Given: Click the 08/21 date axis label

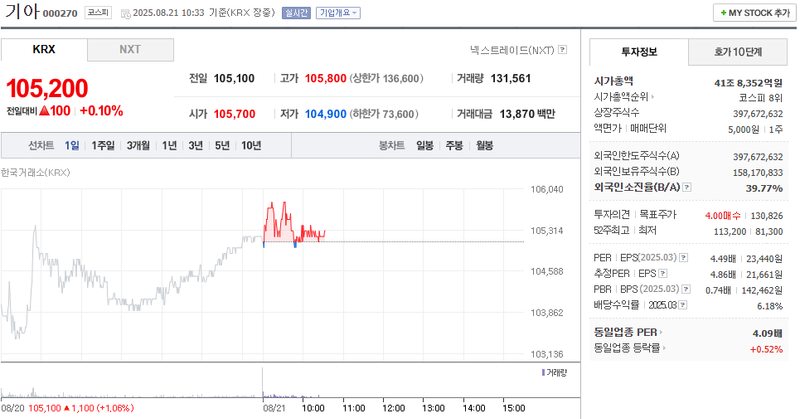Looking at the screenshot, I should coord(274,408).
